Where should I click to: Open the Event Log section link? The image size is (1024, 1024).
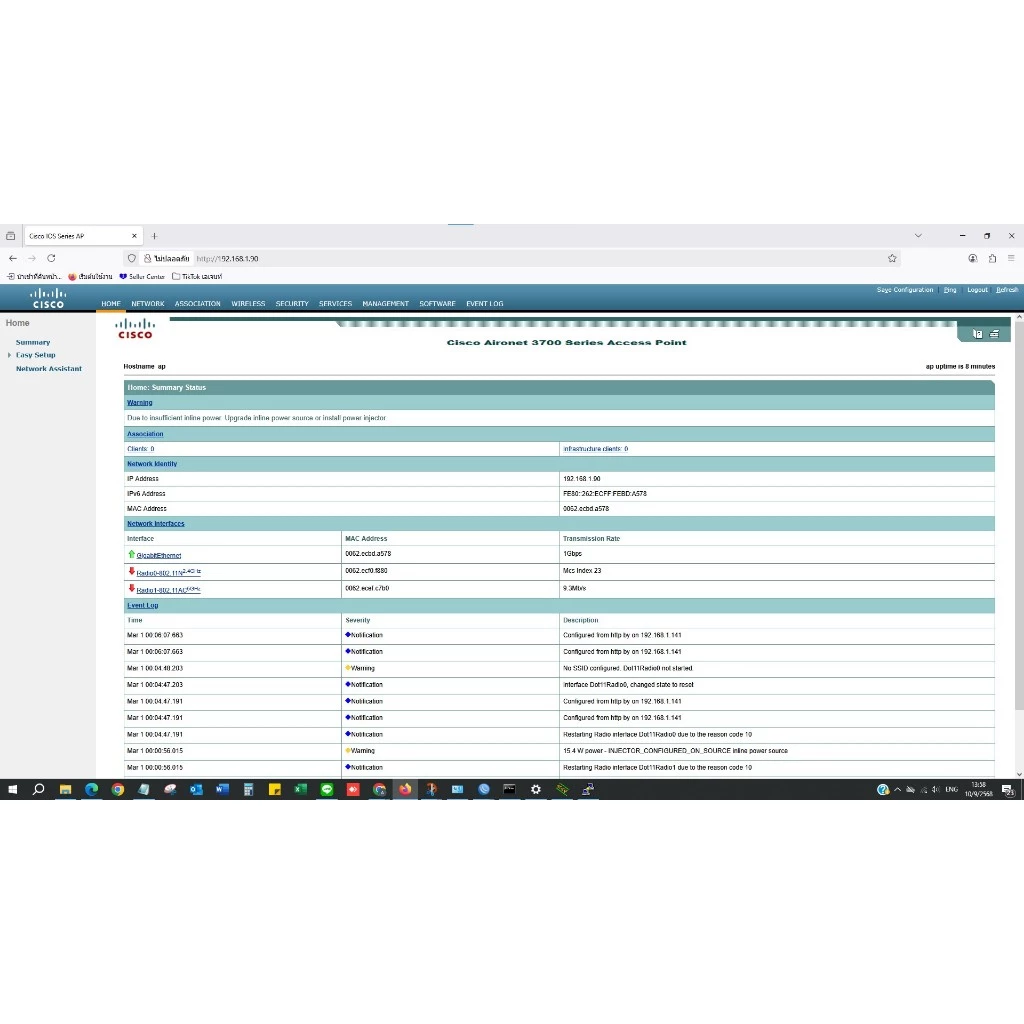(142, 606)
